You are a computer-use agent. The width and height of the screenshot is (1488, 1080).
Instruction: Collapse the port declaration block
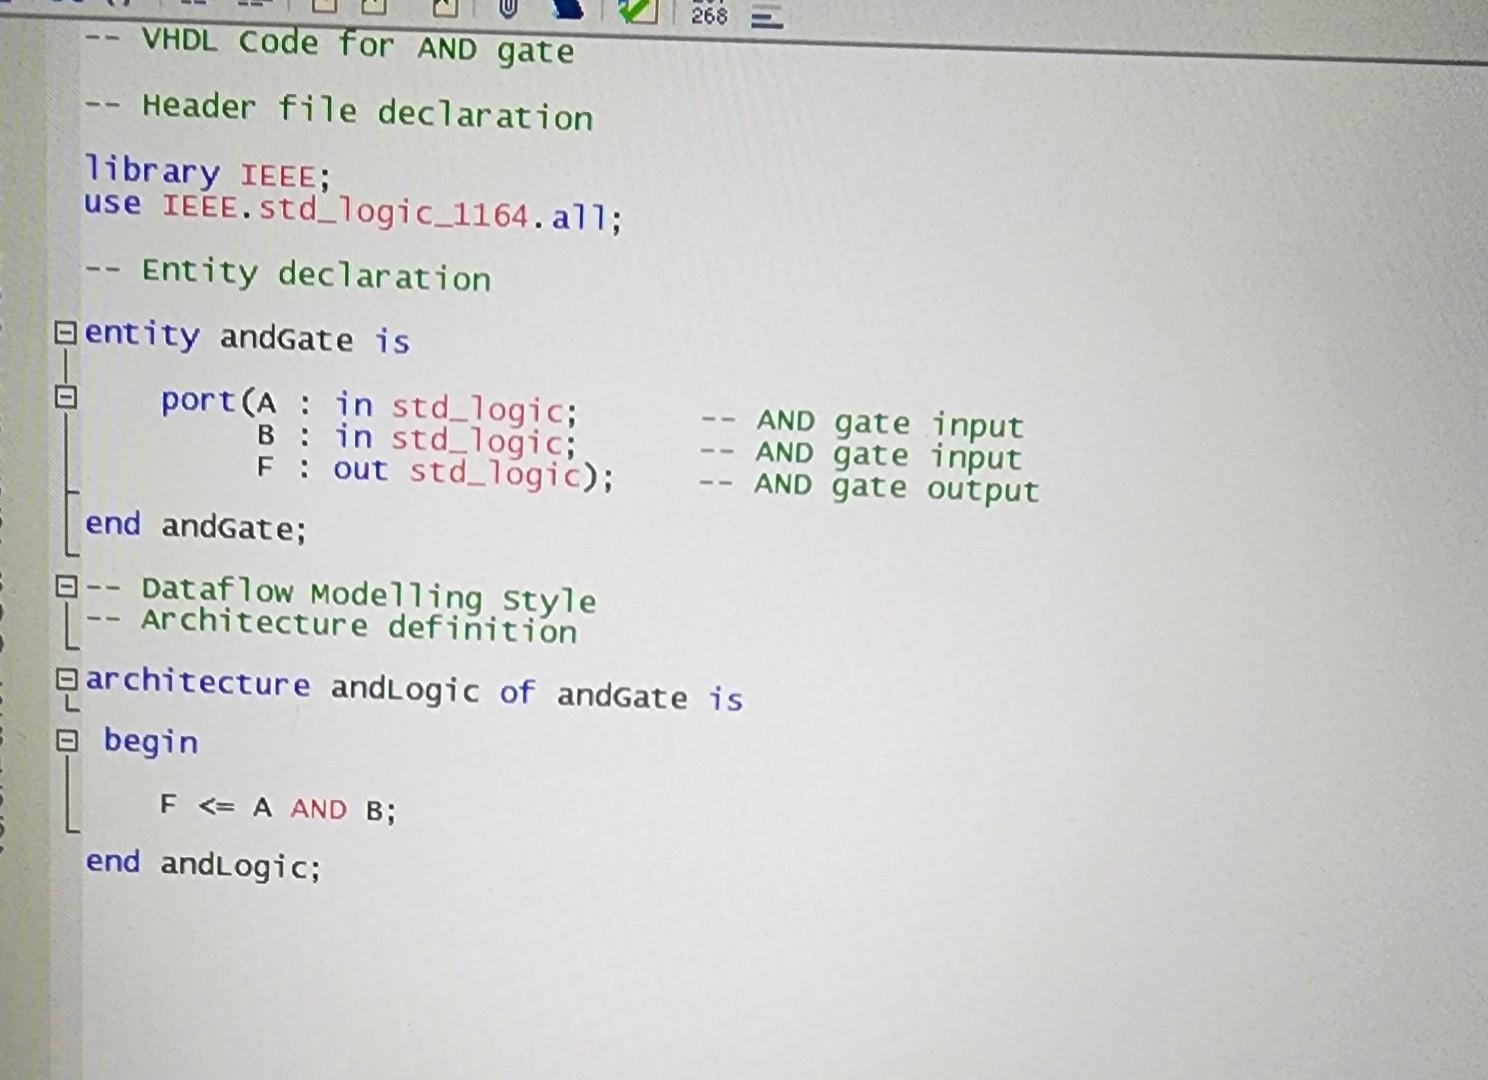click(64, 397)
